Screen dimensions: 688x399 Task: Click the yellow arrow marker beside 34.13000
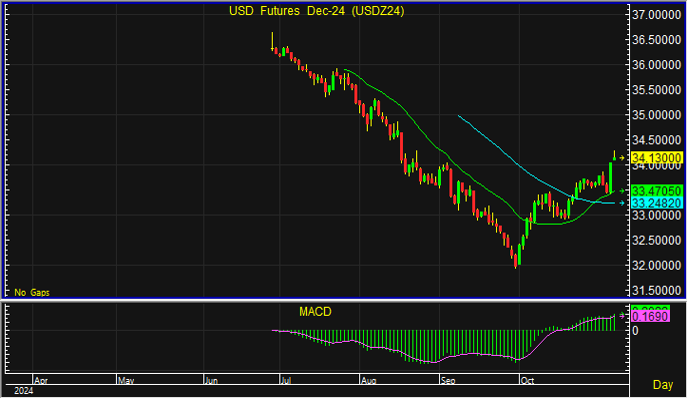[x=622, y=158]
